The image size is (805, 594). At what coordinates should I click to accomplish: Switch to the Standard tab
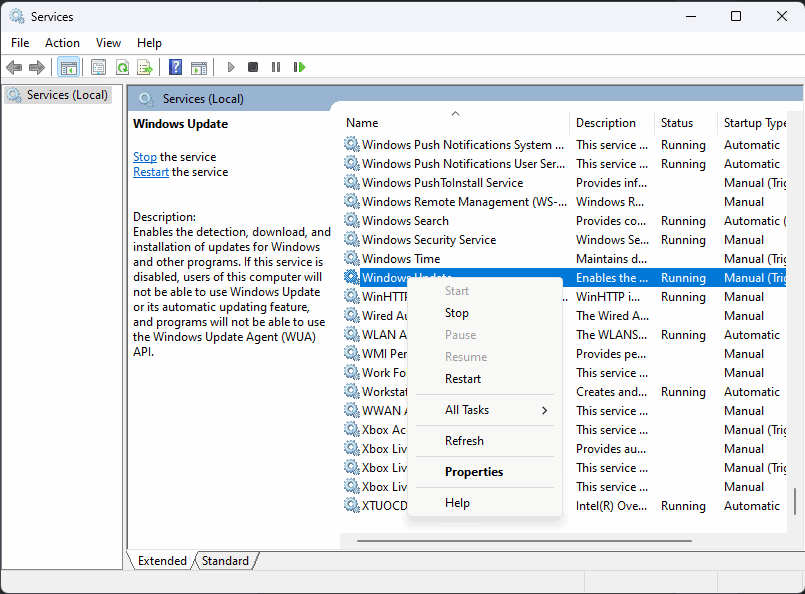[x=225, y=561]
